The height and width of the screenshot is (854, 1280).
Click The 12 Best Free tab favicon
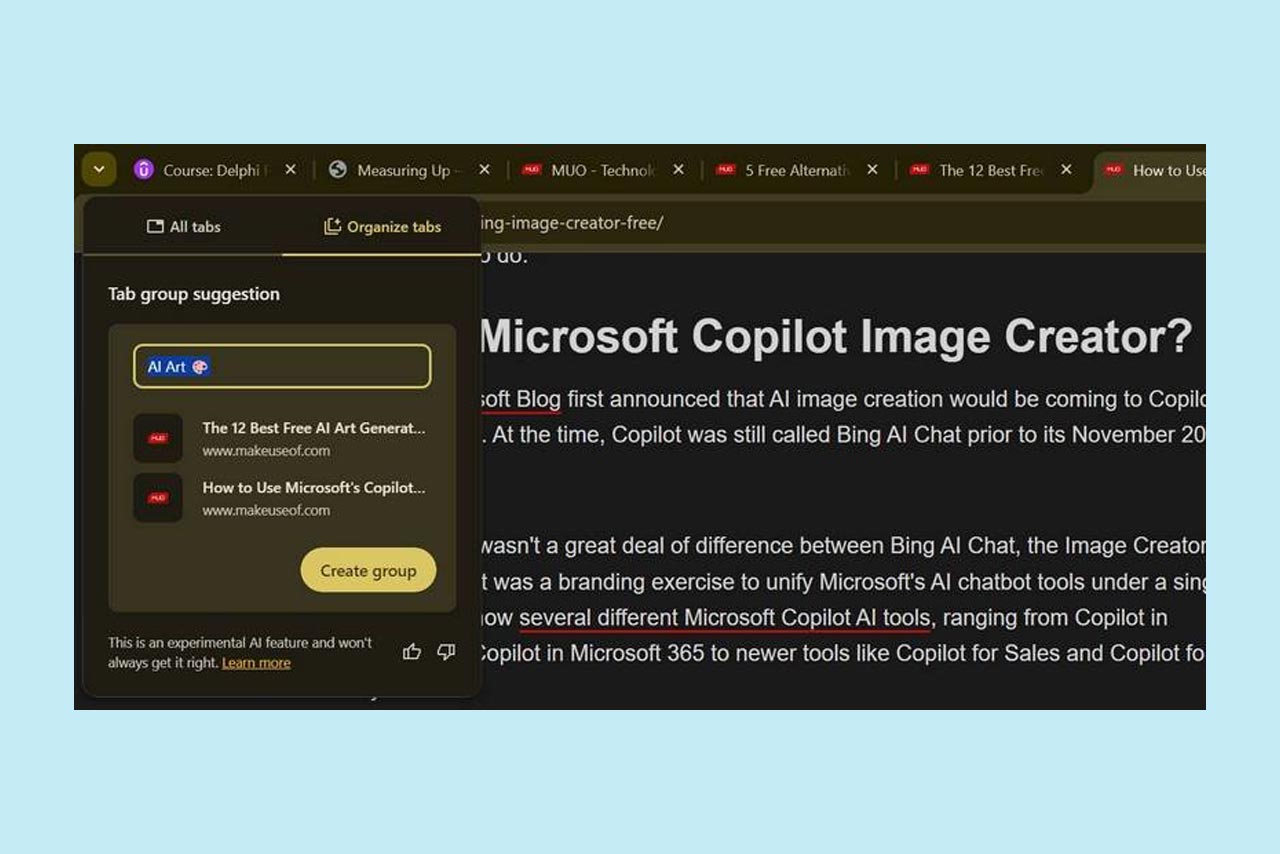tap(920, 170)
